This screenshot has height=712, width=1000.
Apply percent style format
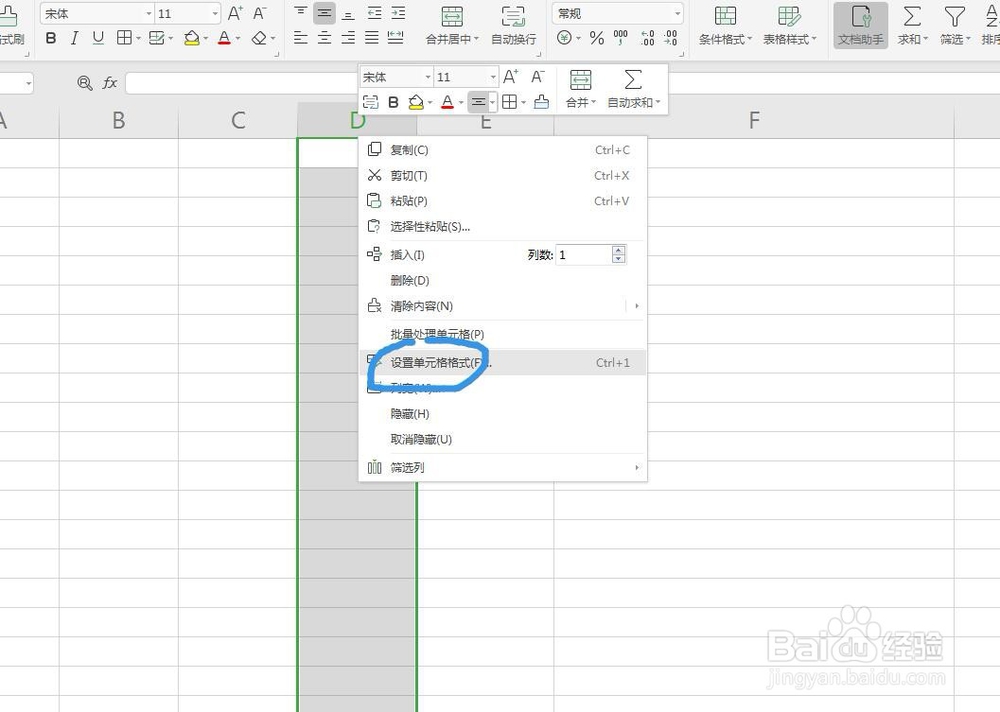pyautogui.click(x=597, y=38)
